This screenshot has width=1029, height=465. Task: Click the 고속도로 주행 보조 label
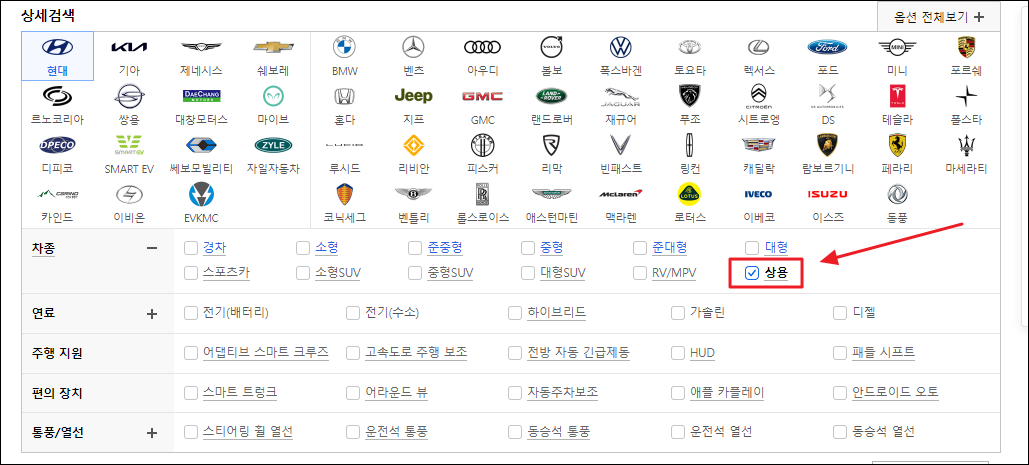tap(416, 353)
